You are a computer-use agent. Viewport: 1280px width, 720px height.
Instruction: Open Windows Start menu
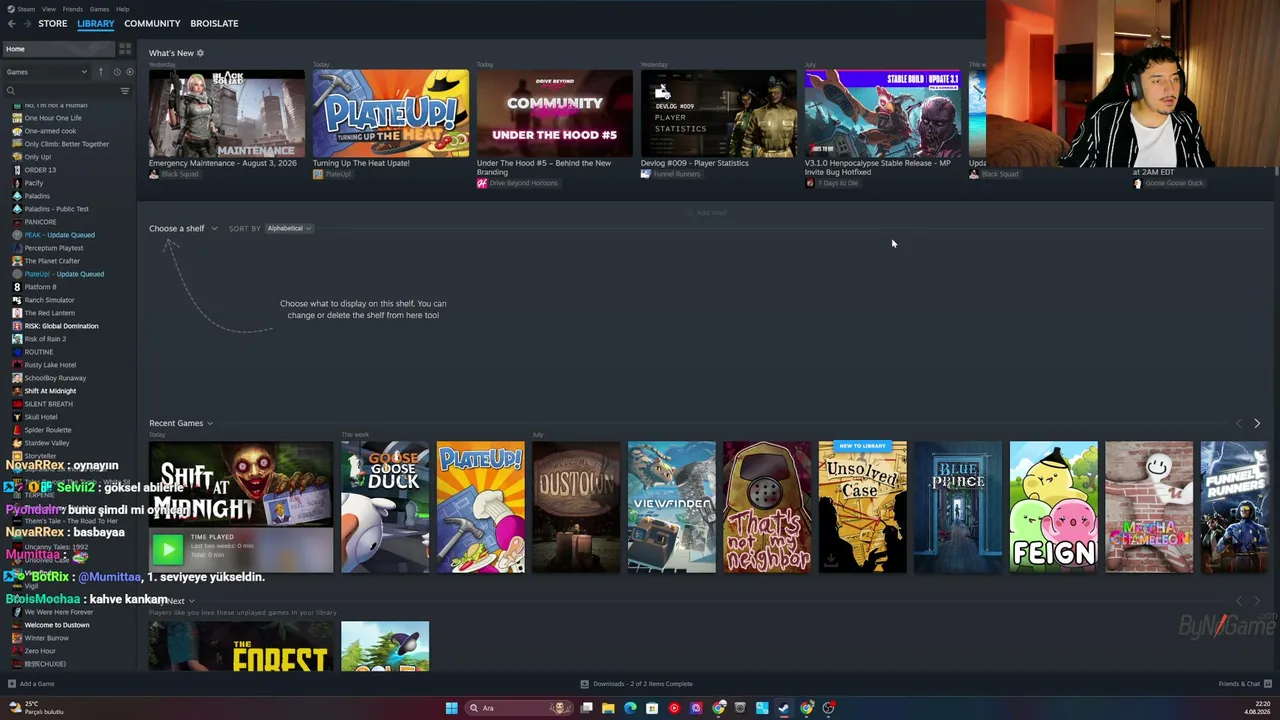(451, 708)
